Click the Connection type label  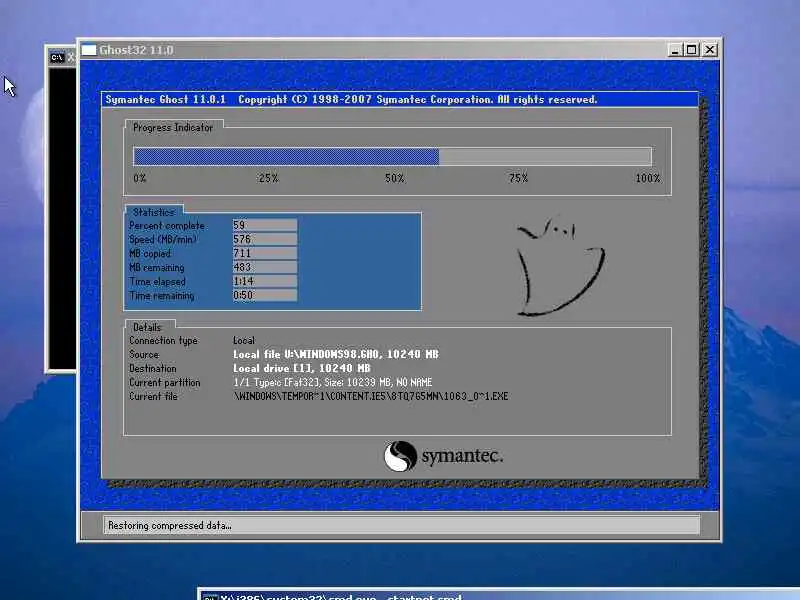click(x=163, y=341)
